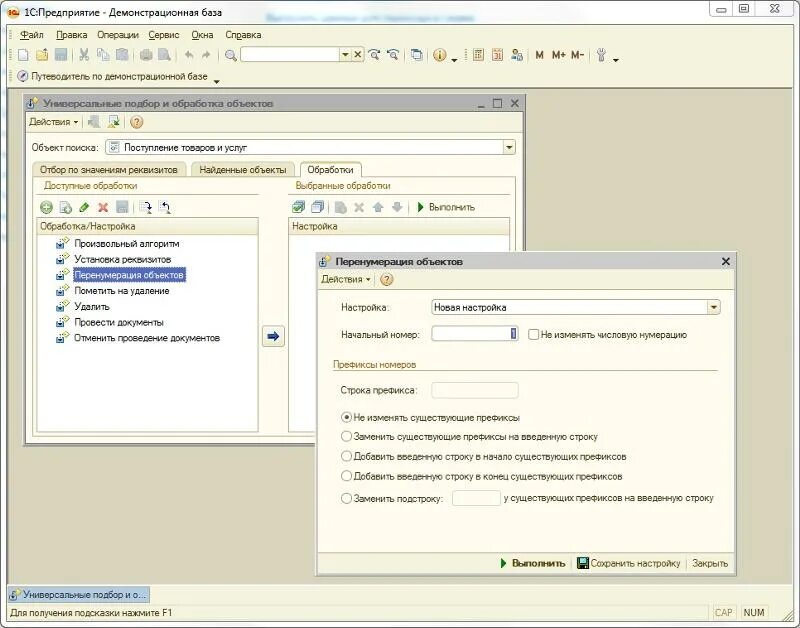Select 'Добавить введенную строку в начало' radio
This screenshot has width=800, height=628.
pyautogui.click(x=346, y=456)
